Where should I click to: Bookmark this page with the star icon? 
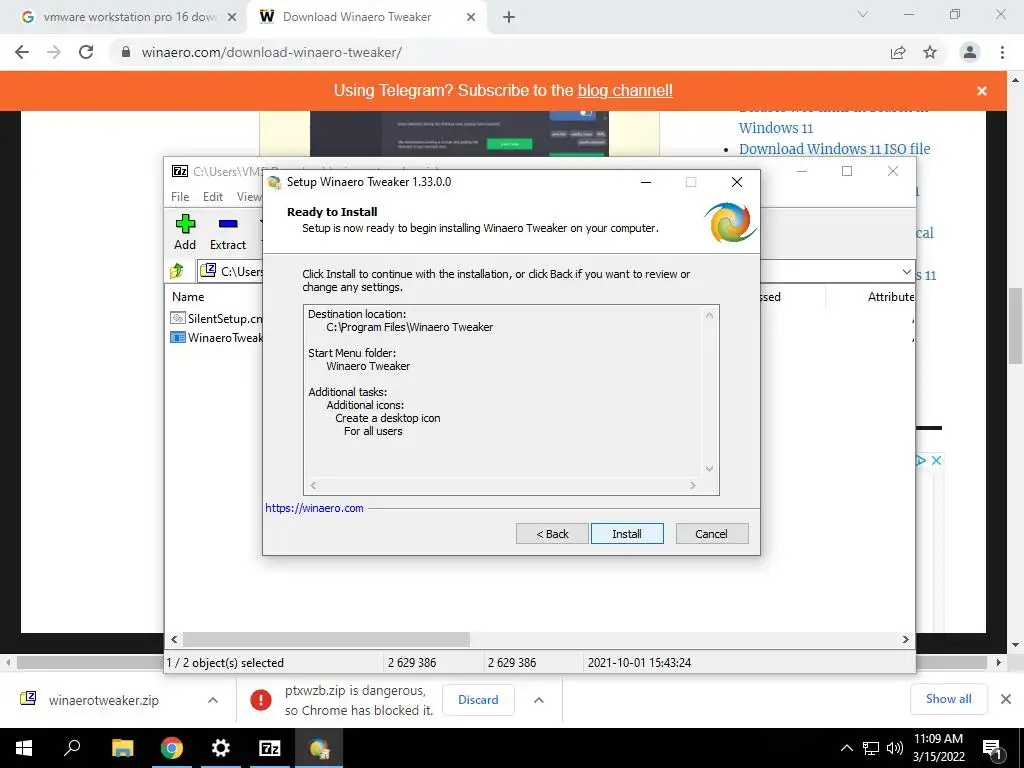[x=930, y=52]
